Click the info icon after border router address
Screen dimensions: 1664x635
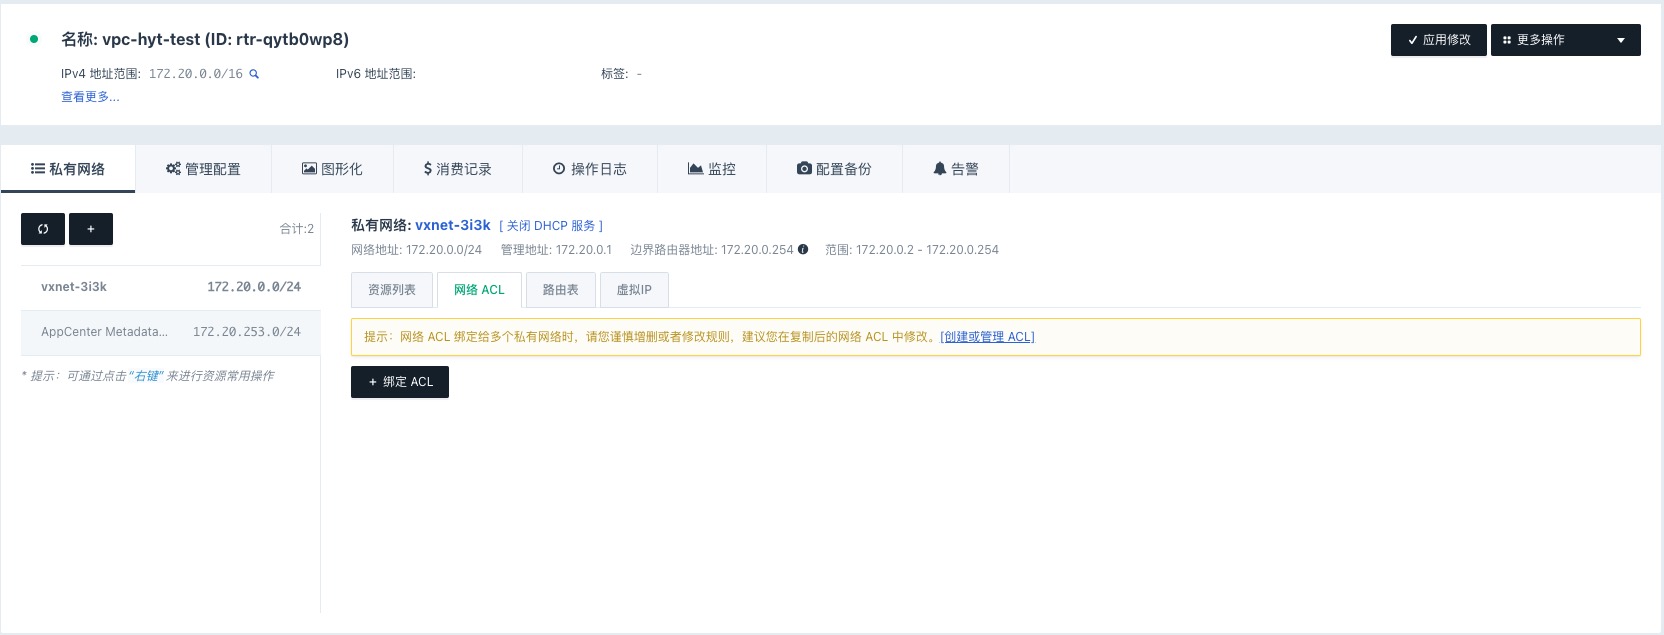[803, 250]
